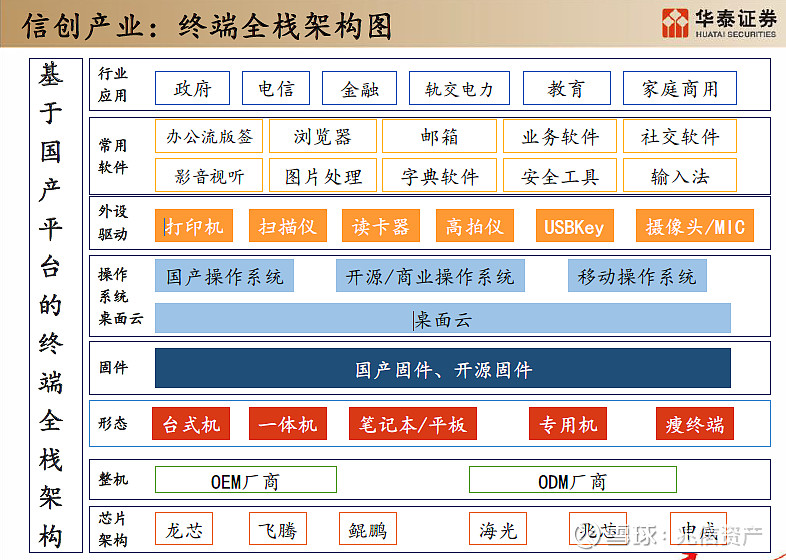Click the 社交软件 box

click(x=680, y=136)
